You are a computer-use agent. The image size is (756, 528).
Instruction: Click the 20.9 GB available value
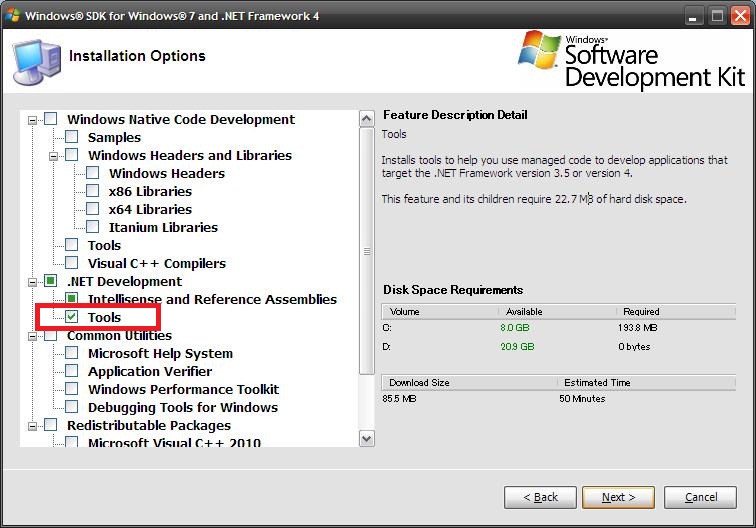(517, 347)
